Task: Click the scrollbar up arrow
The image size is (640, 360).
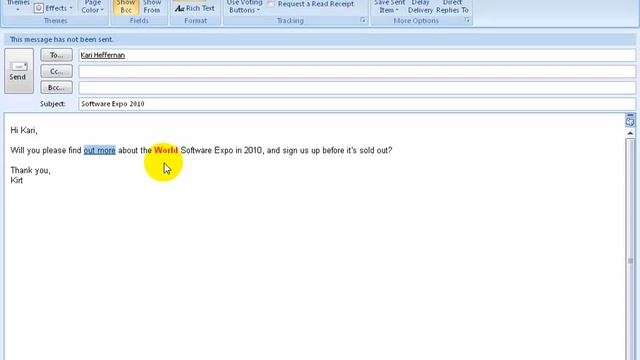Action: click(x=630, y=133)
